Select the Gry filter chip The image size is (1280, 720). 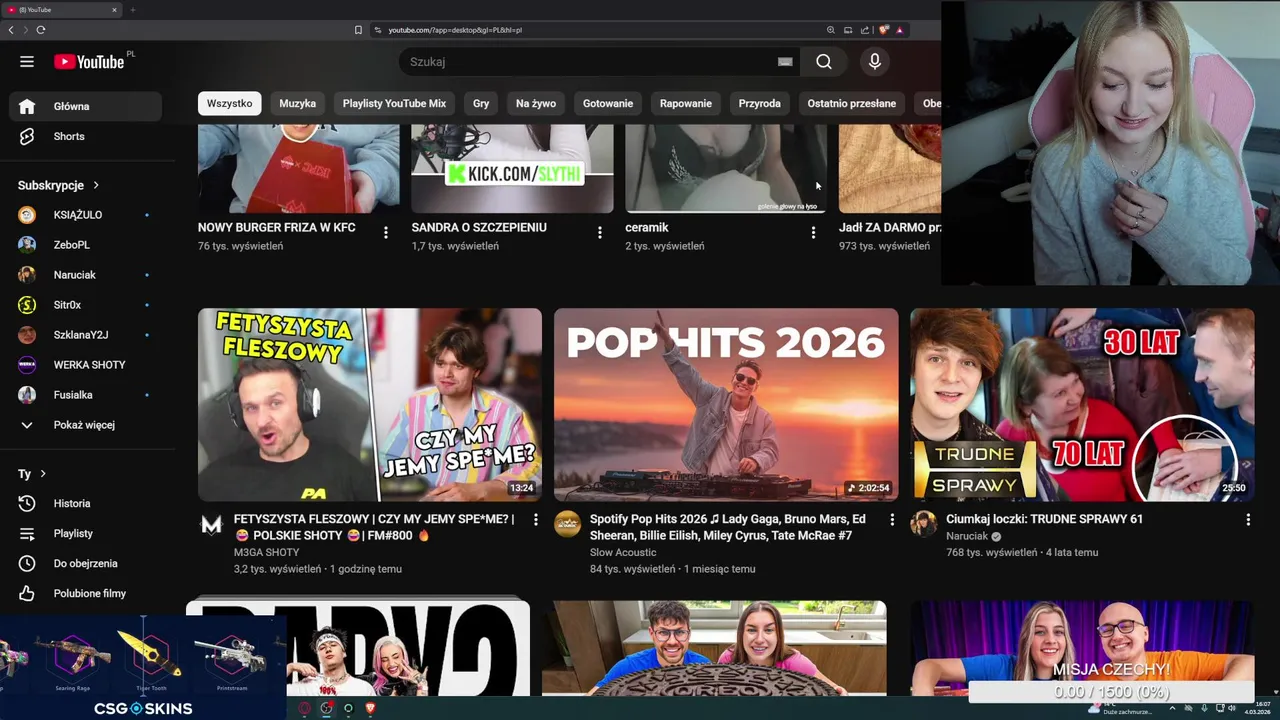[481, 103]
